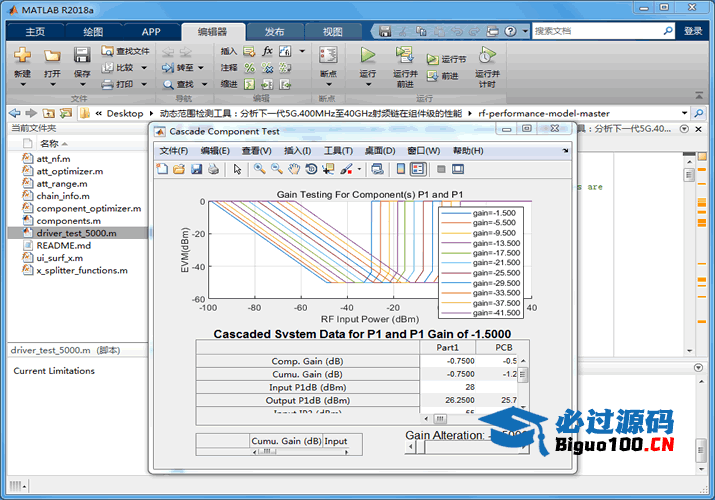715x500 pixels.
Task: Click the Print Figure icon in figure toolbar
Action: pos(213,169)
